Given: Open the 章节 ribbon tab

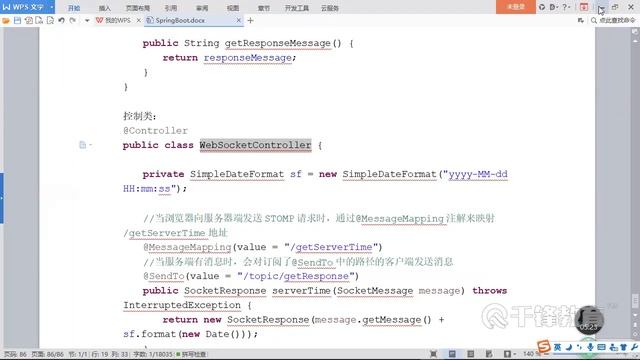Looking at the screenshot, I should point(264,8).
